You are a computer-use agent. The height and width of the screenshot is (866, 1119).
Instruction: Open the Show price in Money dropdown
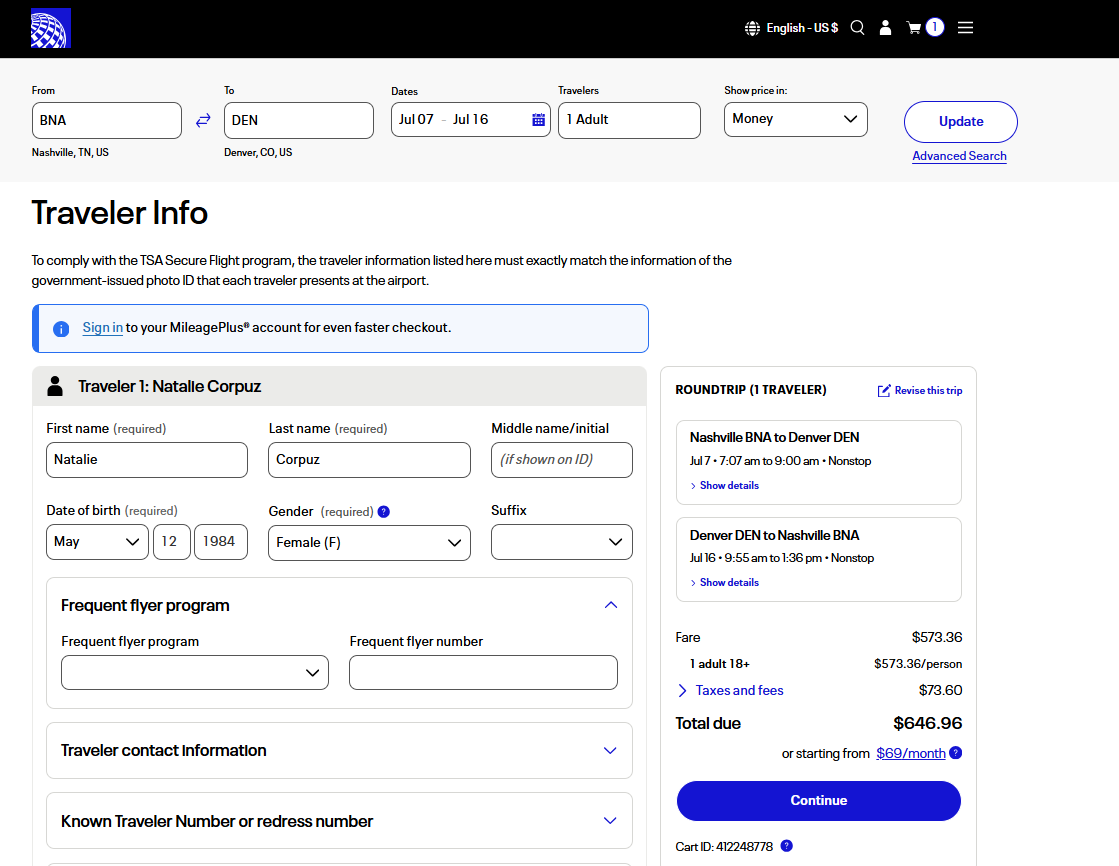[x=795, y=119]
